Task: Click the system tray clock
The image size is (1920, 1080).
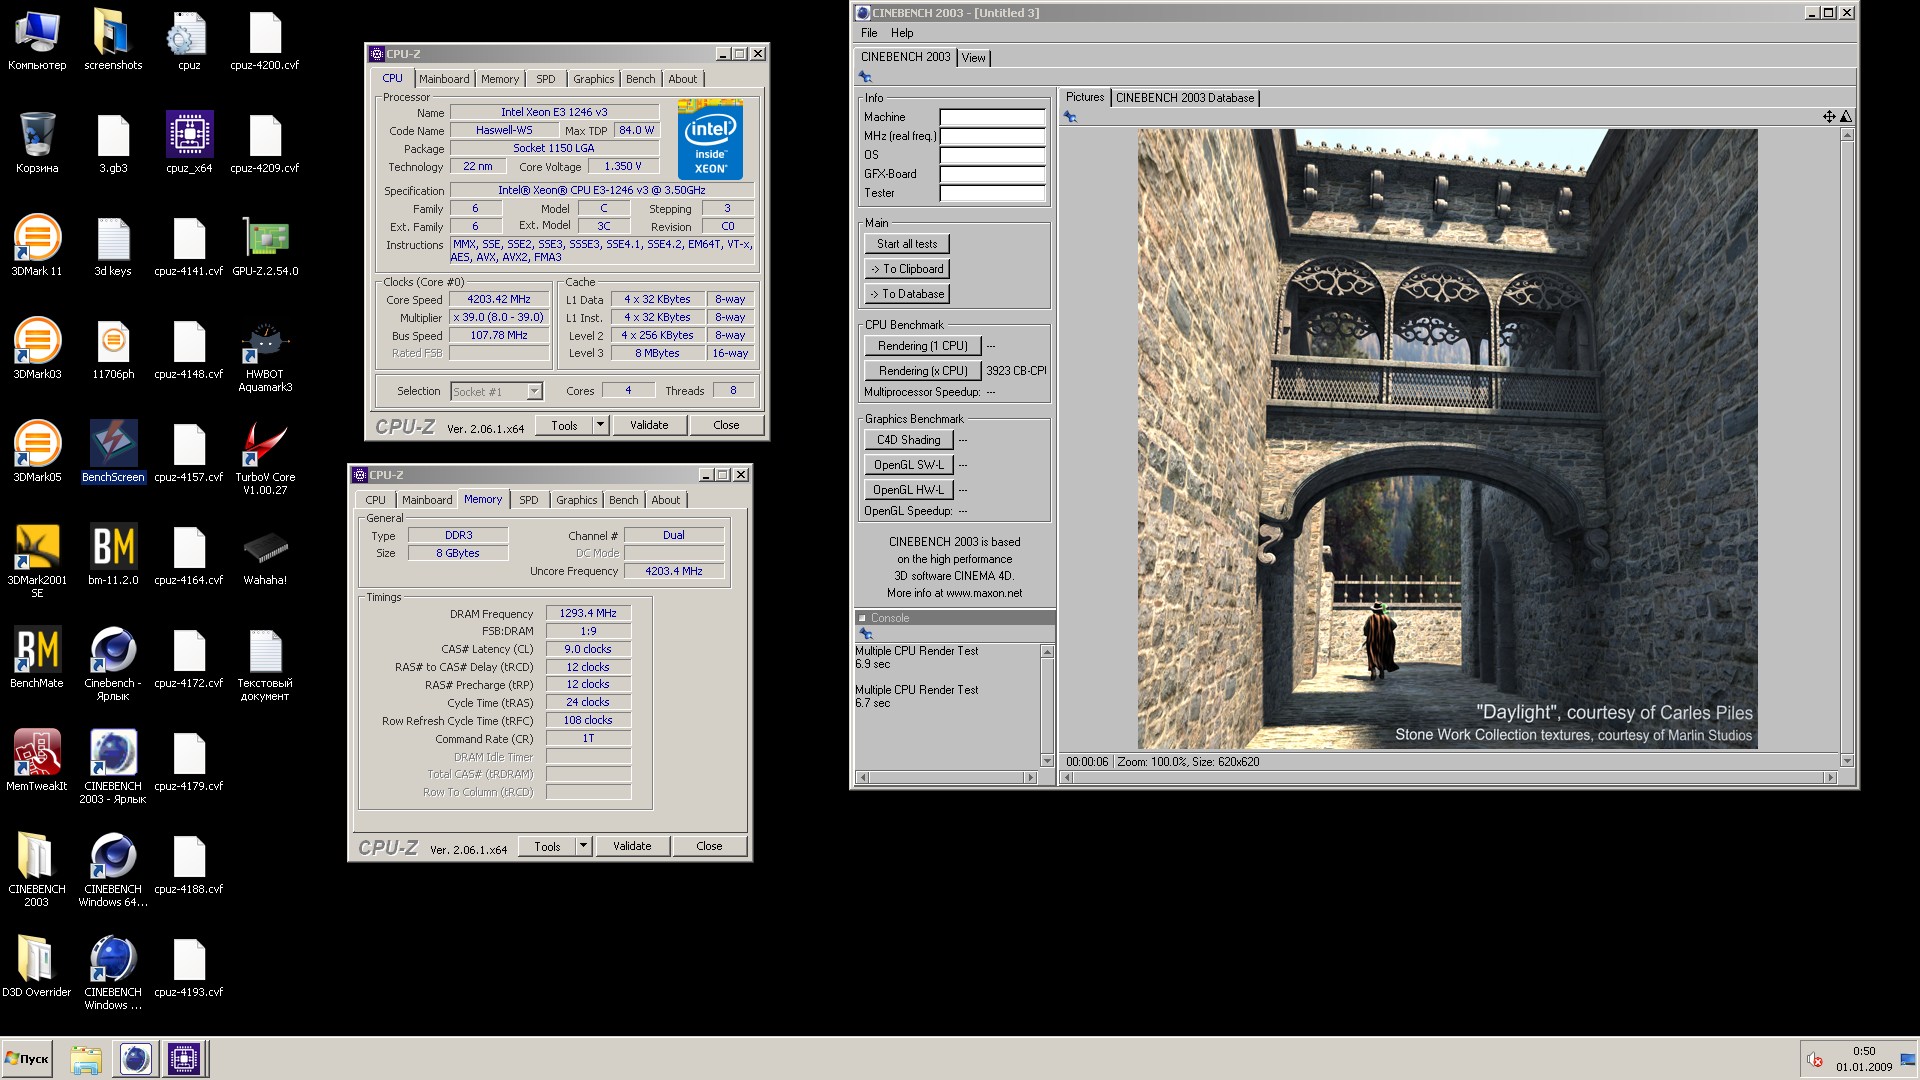Action: coord(1864,1059)
